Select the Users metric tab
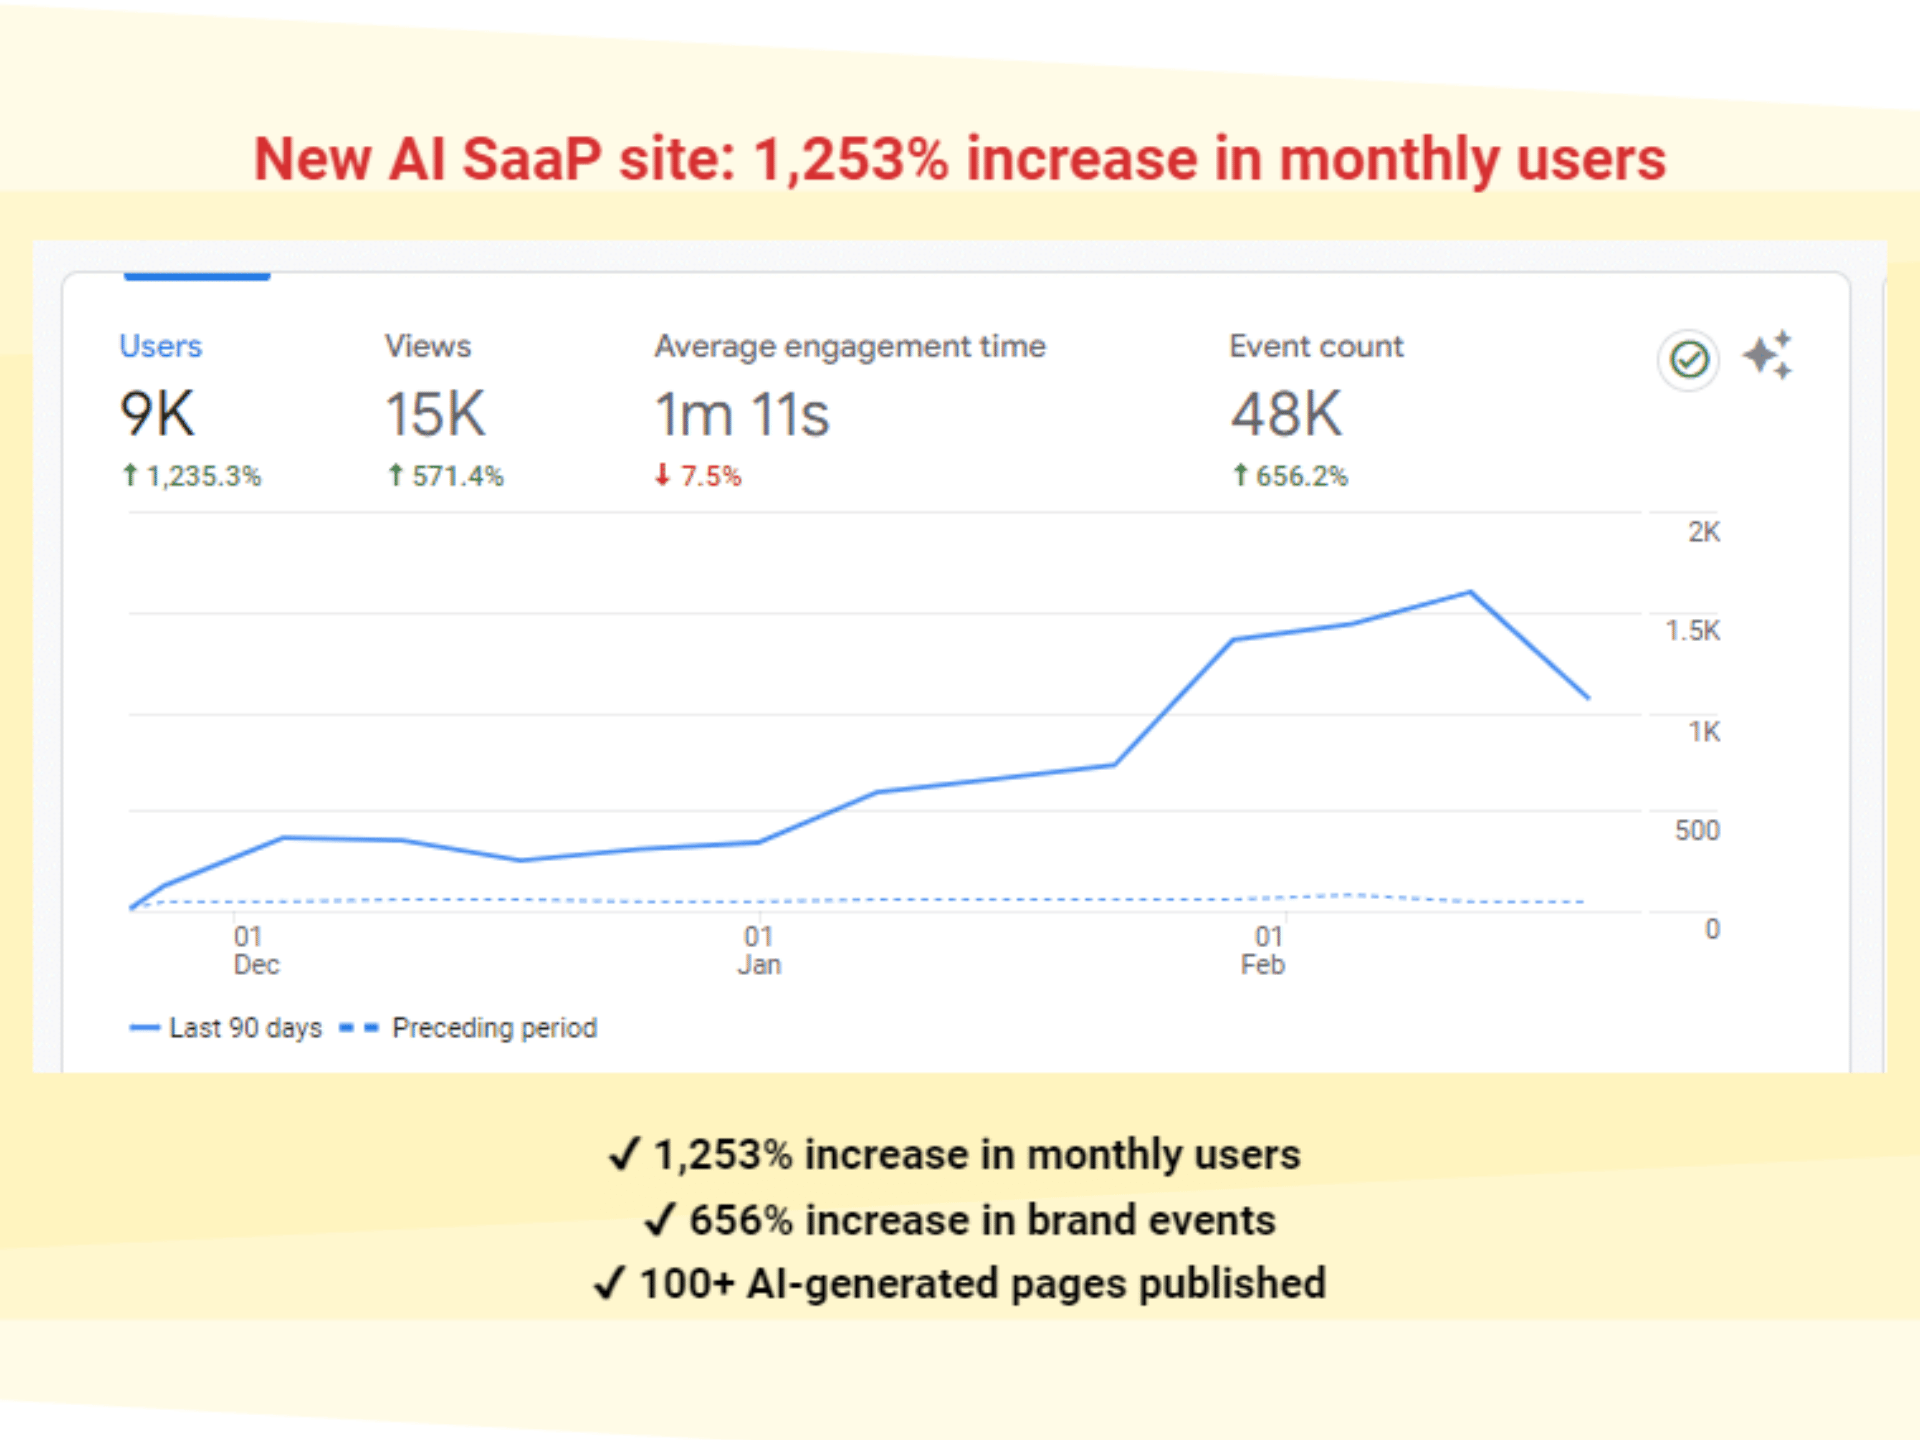Viewport: 1920px width, 1440px height. [160, 346]
